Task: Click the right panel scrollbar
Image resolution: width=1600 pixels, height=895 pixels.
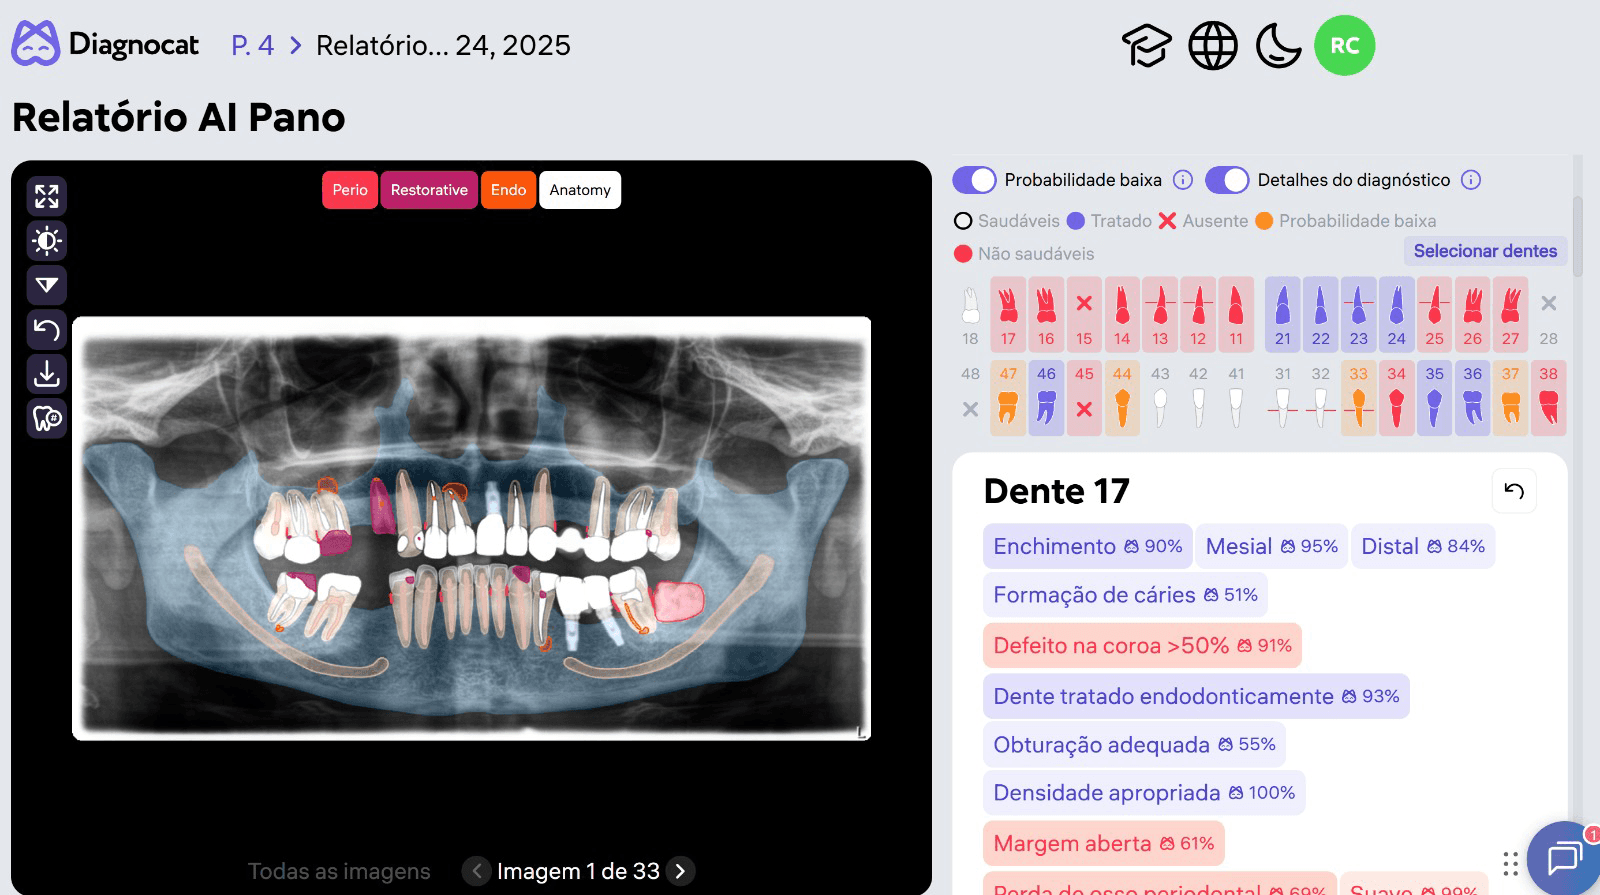Action: 1577,237
